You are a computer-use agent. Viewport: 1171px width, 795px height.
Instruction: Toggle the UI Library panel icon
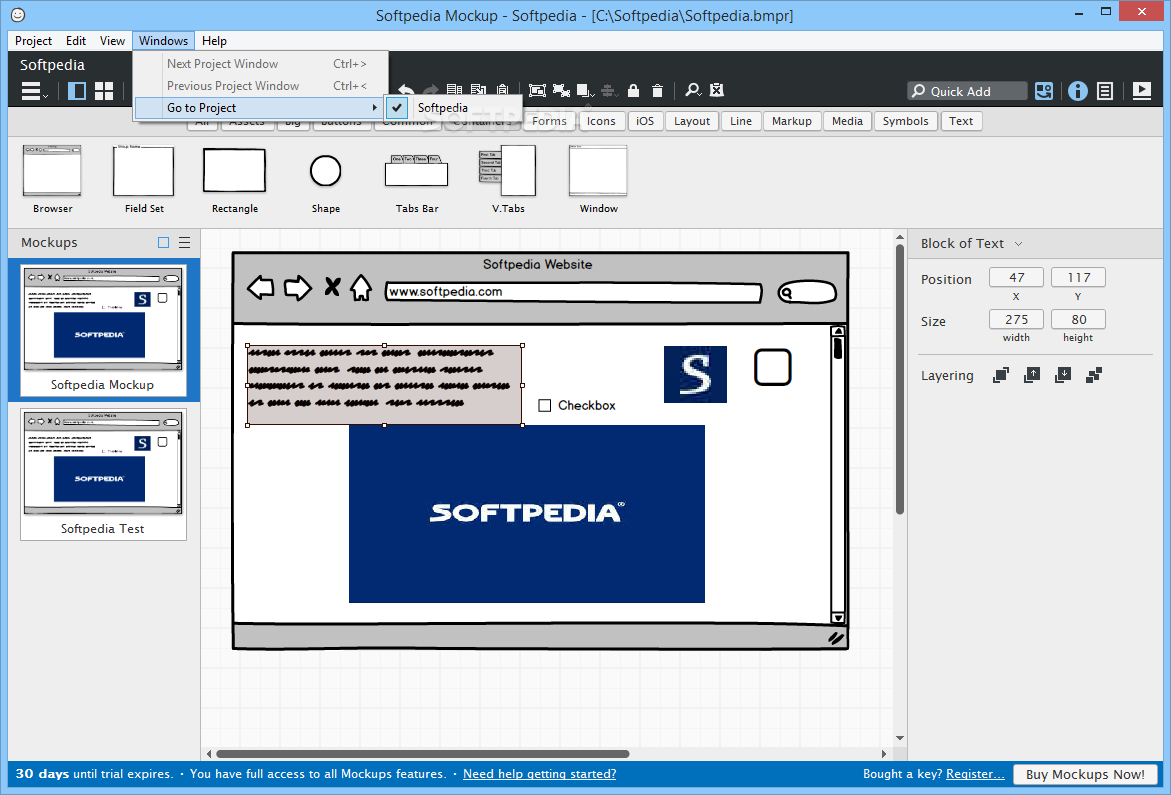[1044, 91]
